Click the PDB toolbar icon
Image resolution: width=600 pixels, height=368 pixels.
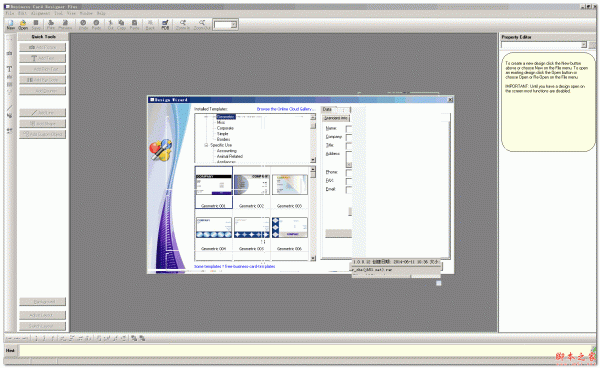click(165, 25)
